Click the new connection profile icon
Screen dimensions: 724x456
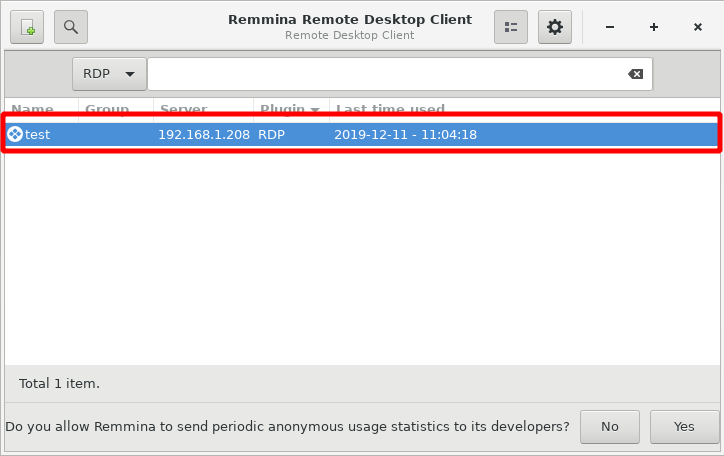(27, 27)
